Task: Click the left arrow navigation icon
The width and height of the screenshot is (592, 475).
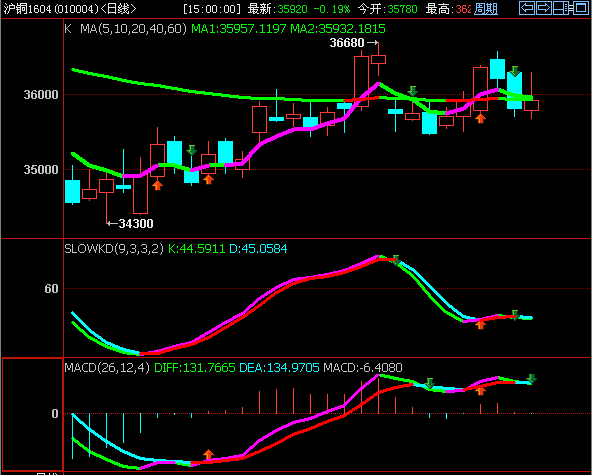Action: [x=527, y=8]
